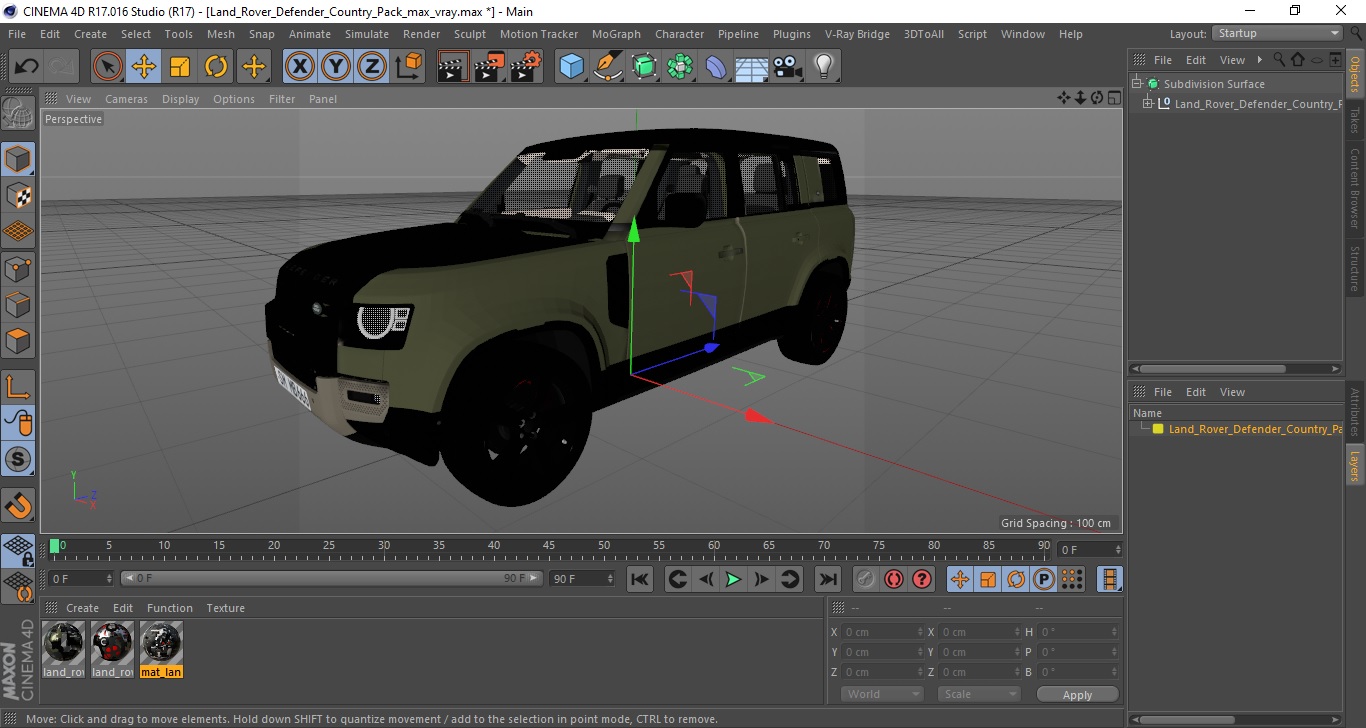Switch to Model mode
1366x728 pixels.
click(x=18, y=159)
